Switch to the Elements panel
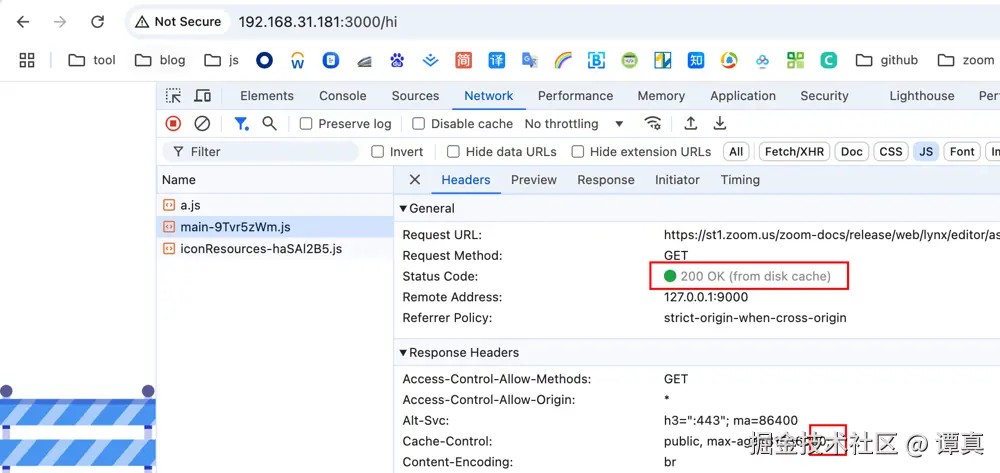The width and height of the screenshot is (1000, 473). point(267,96)
